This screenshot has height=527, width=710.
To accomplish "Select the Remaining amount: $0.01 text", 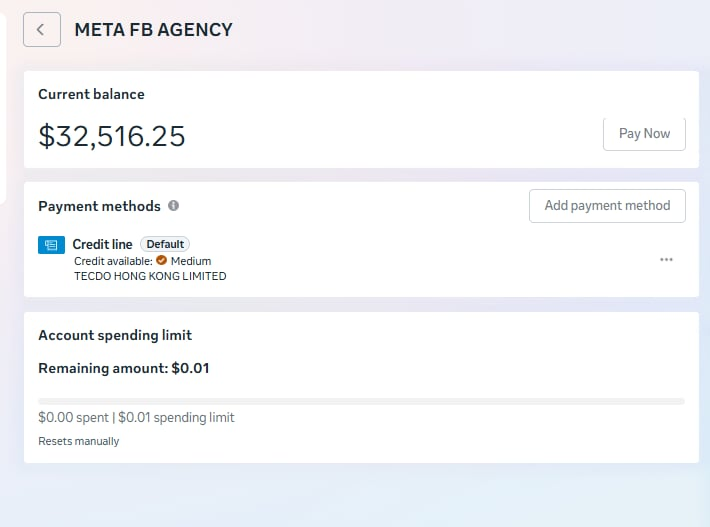I will (x=124, y=368).
